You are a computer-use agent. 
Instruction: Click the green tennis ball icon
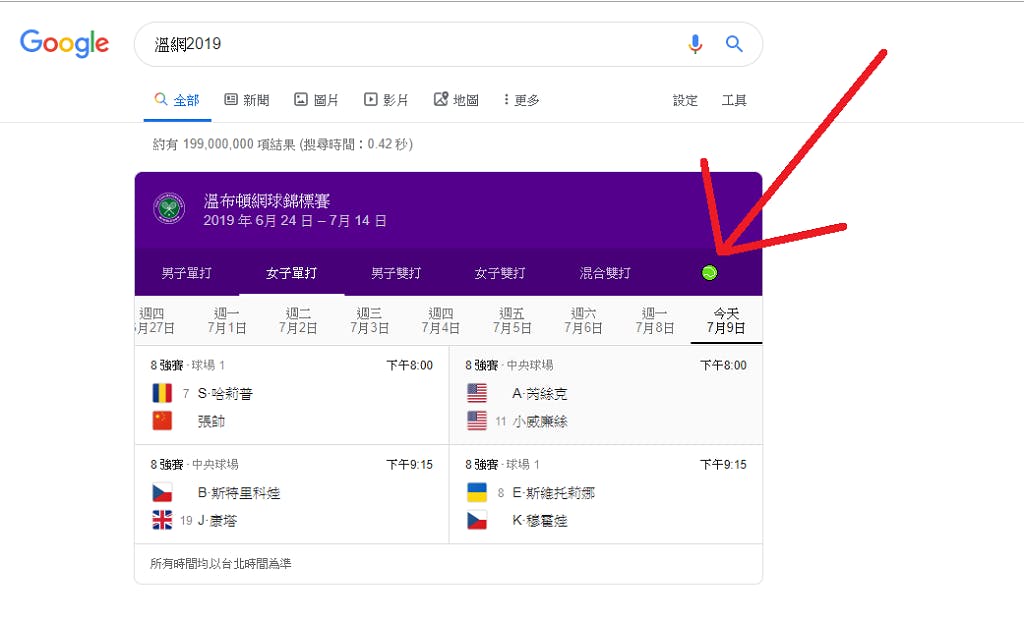click(x=710, y=272)
